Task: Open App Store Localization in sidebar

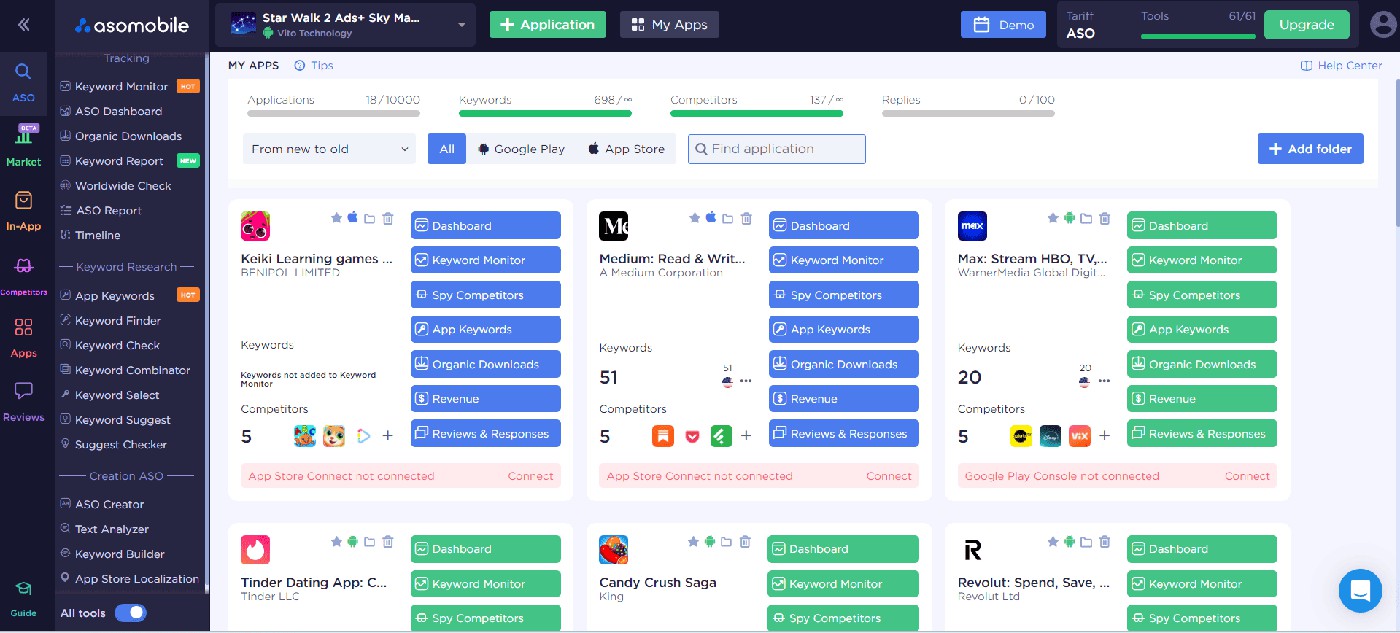Action: [x=130, y=579]
